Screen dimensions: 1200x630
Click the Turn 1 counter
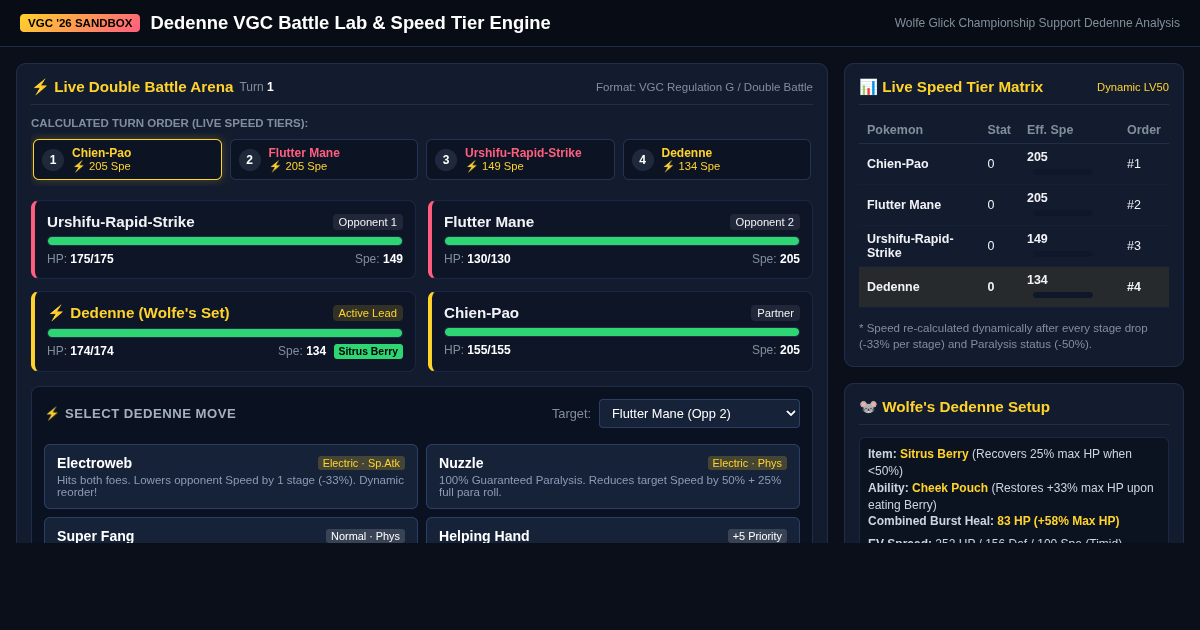(256, 87)
